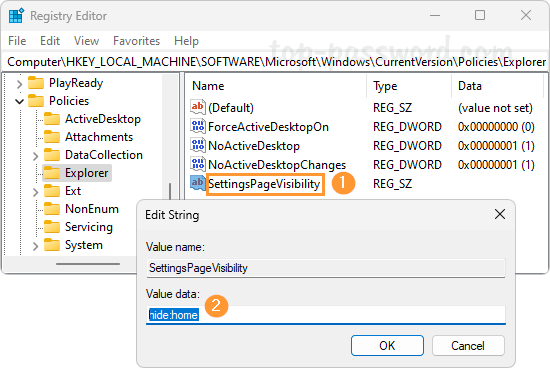The width and height of the screenshot is (550, 368).
Task: Click the Attachments folder icon
Action: 52,137
